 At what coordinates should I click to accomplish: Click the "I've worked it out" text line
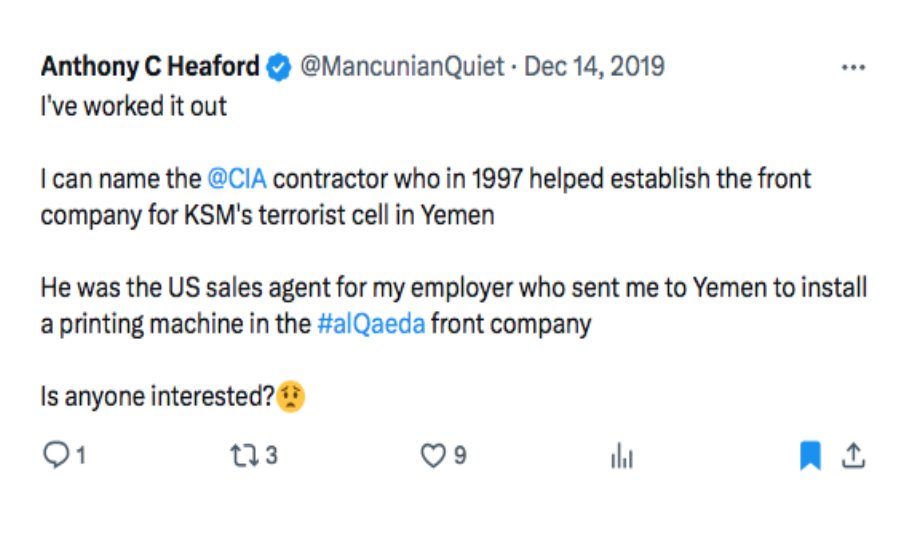pos(134,105)
